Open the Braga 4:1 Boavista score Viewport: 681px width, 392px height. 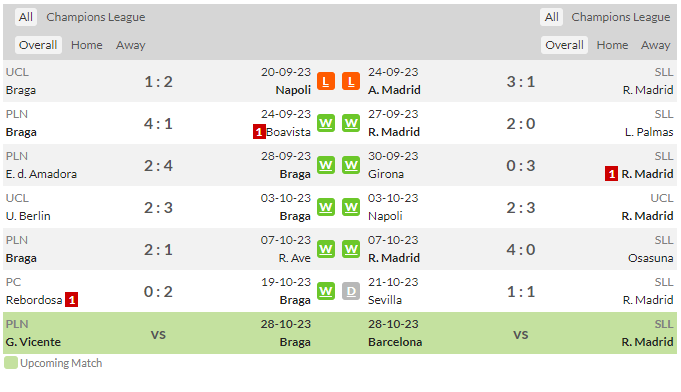159,124
